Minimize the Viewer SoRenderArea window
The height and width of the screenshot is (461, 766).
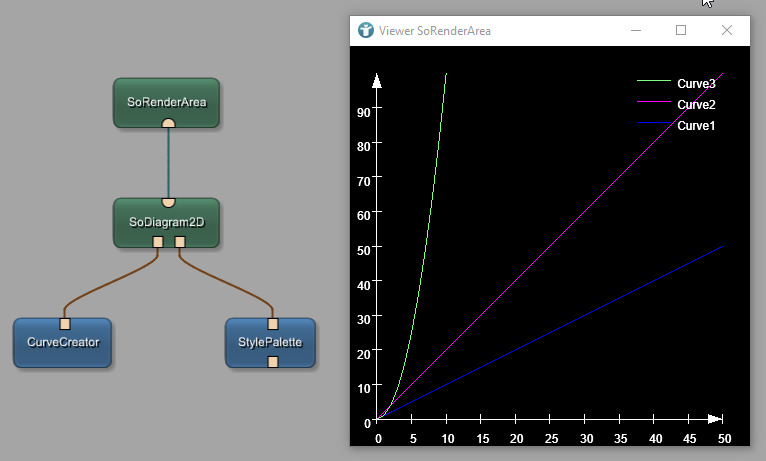pyautogui.click(x=636, y=30)
